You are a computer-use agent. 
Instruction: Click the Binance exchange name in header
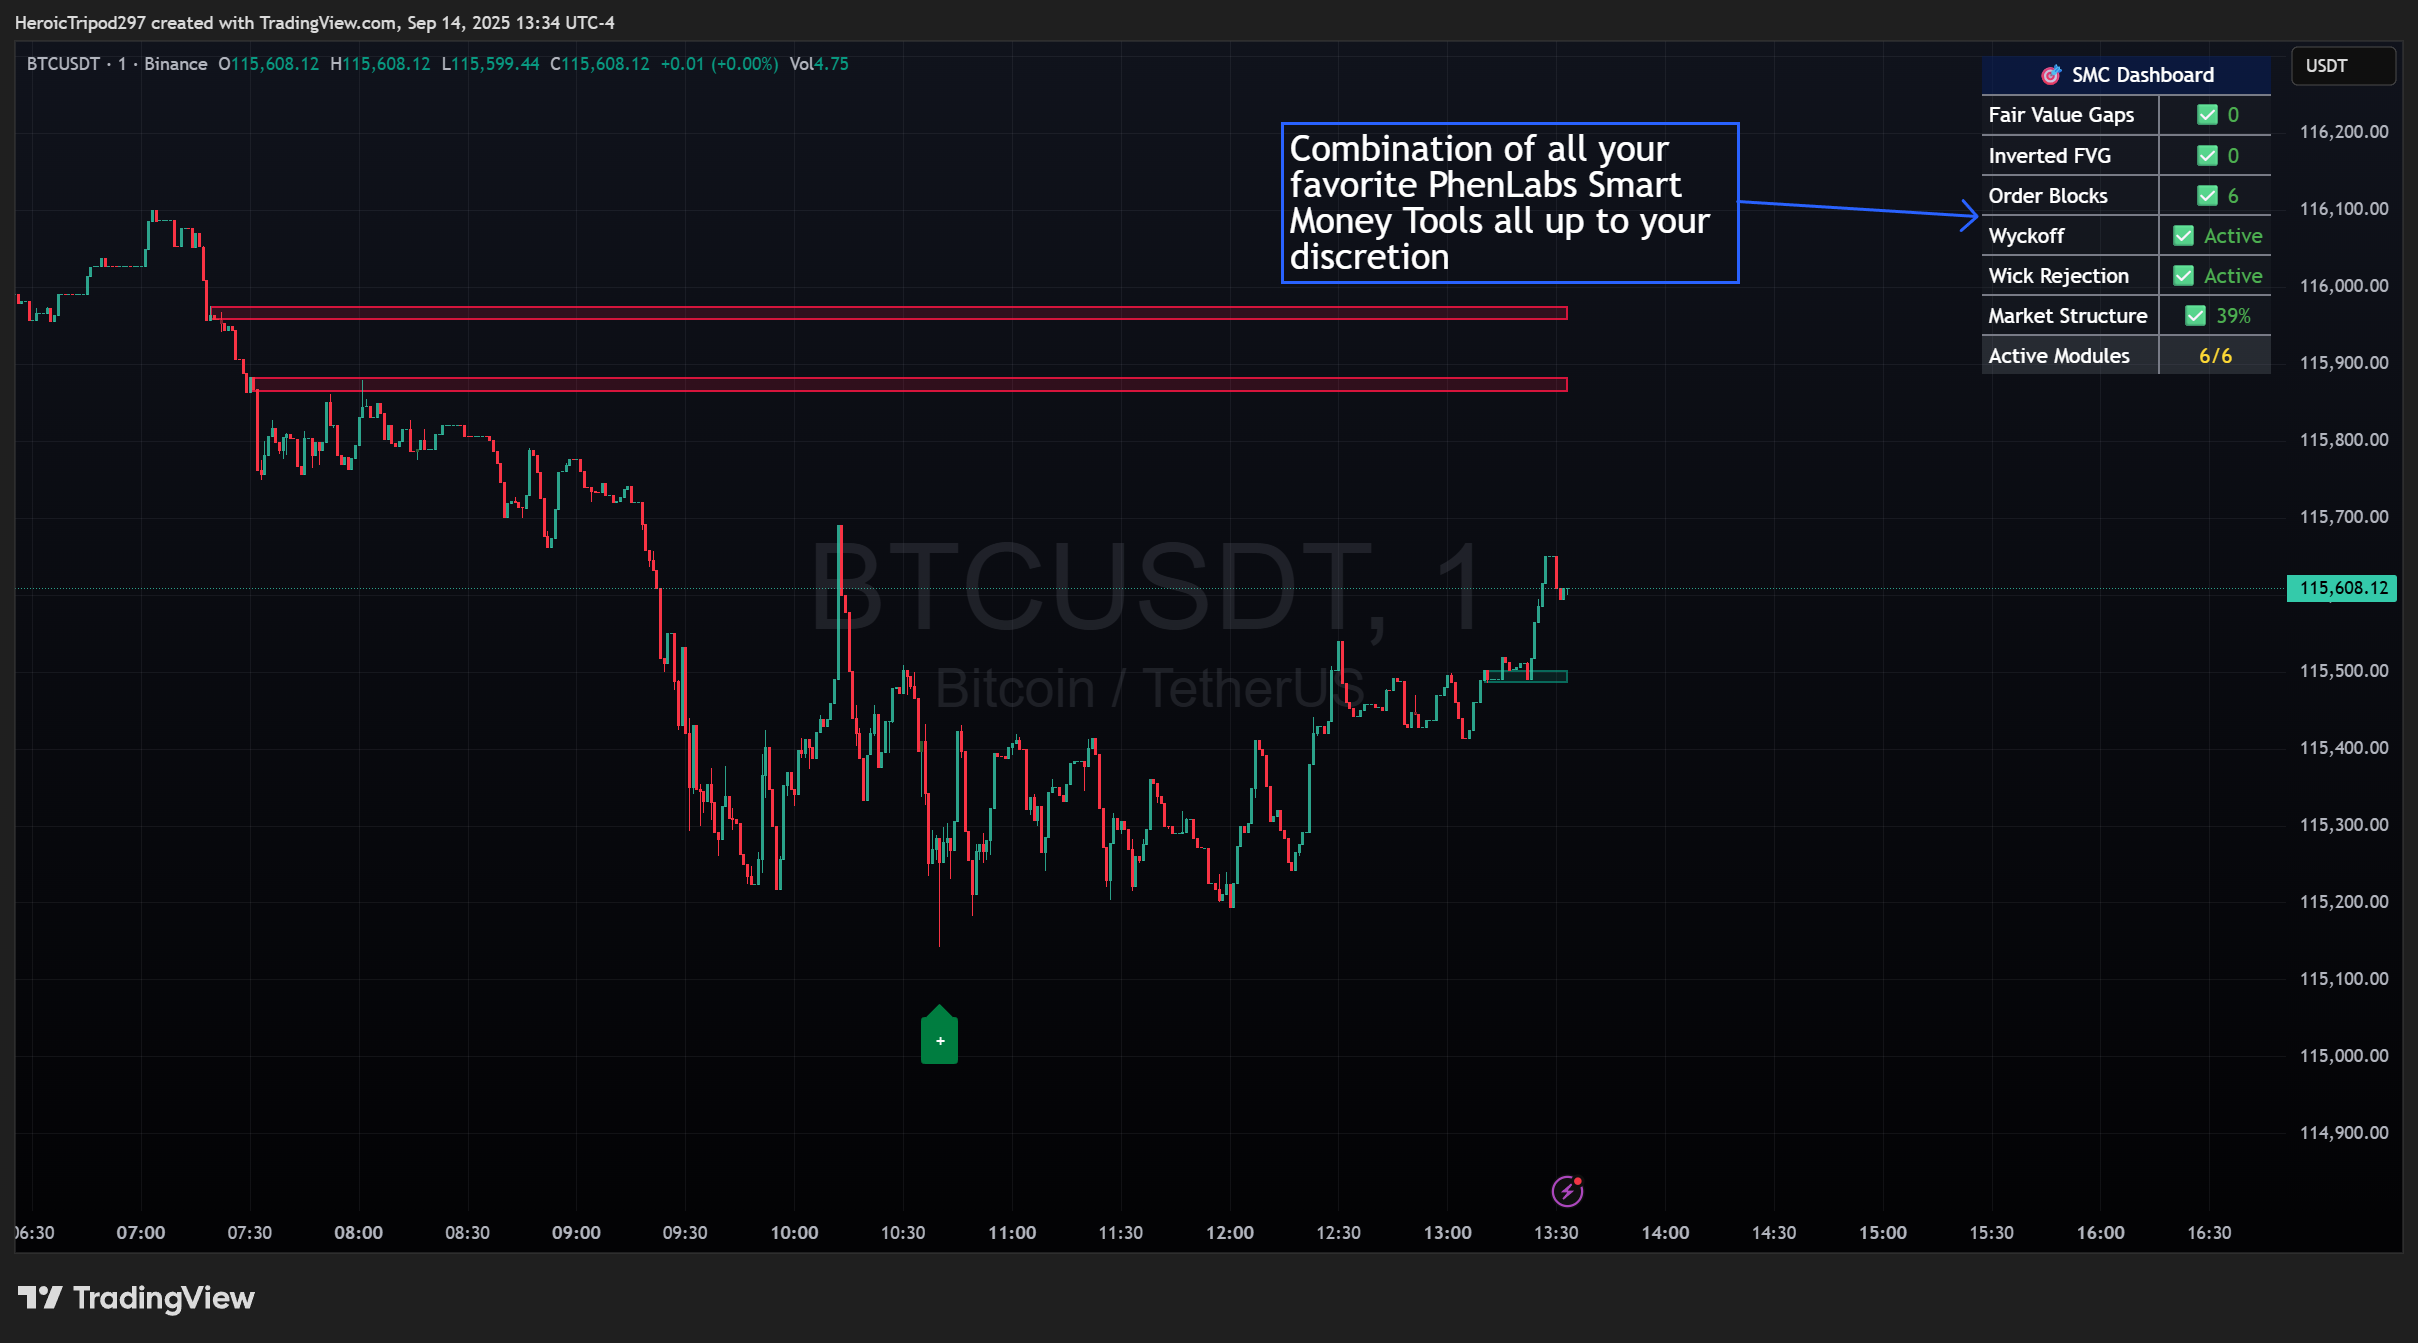tap(175, 64)
